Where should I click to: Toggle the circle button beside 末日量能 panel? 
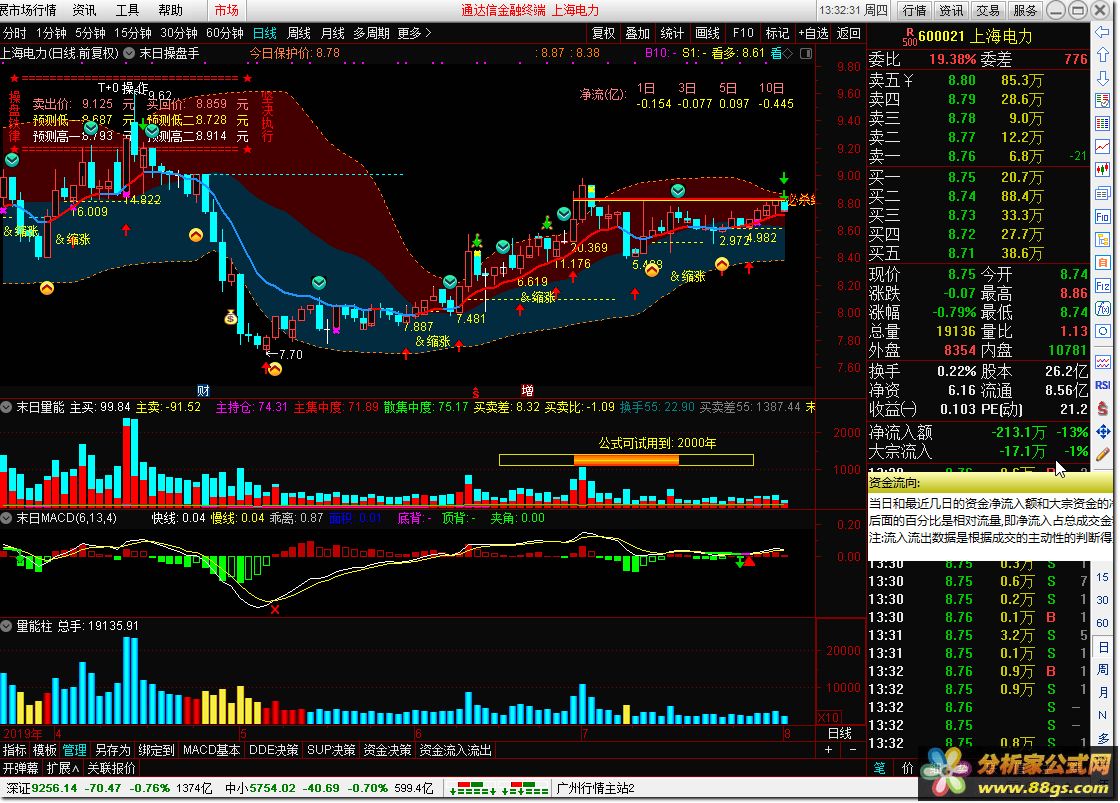point(6,407)
